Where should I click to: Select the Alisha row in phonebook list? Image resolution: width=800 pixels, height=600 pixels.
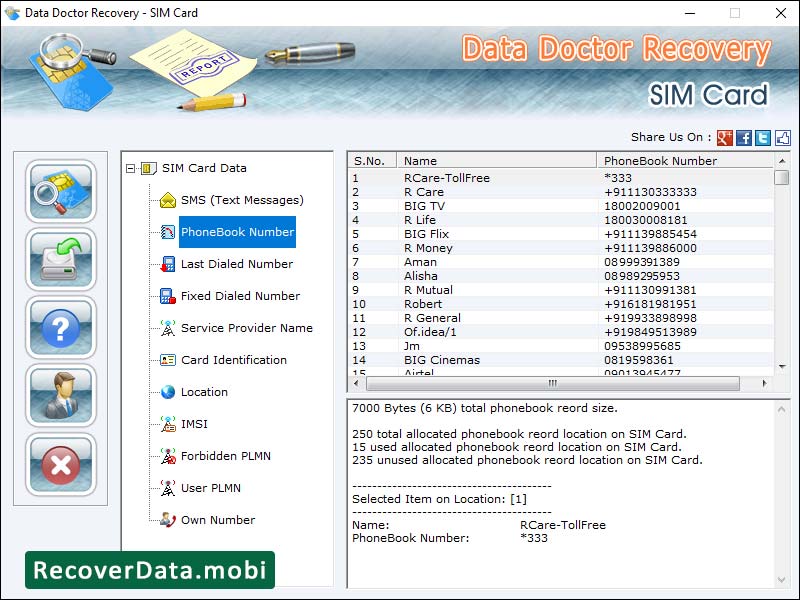tap(420, 276)
